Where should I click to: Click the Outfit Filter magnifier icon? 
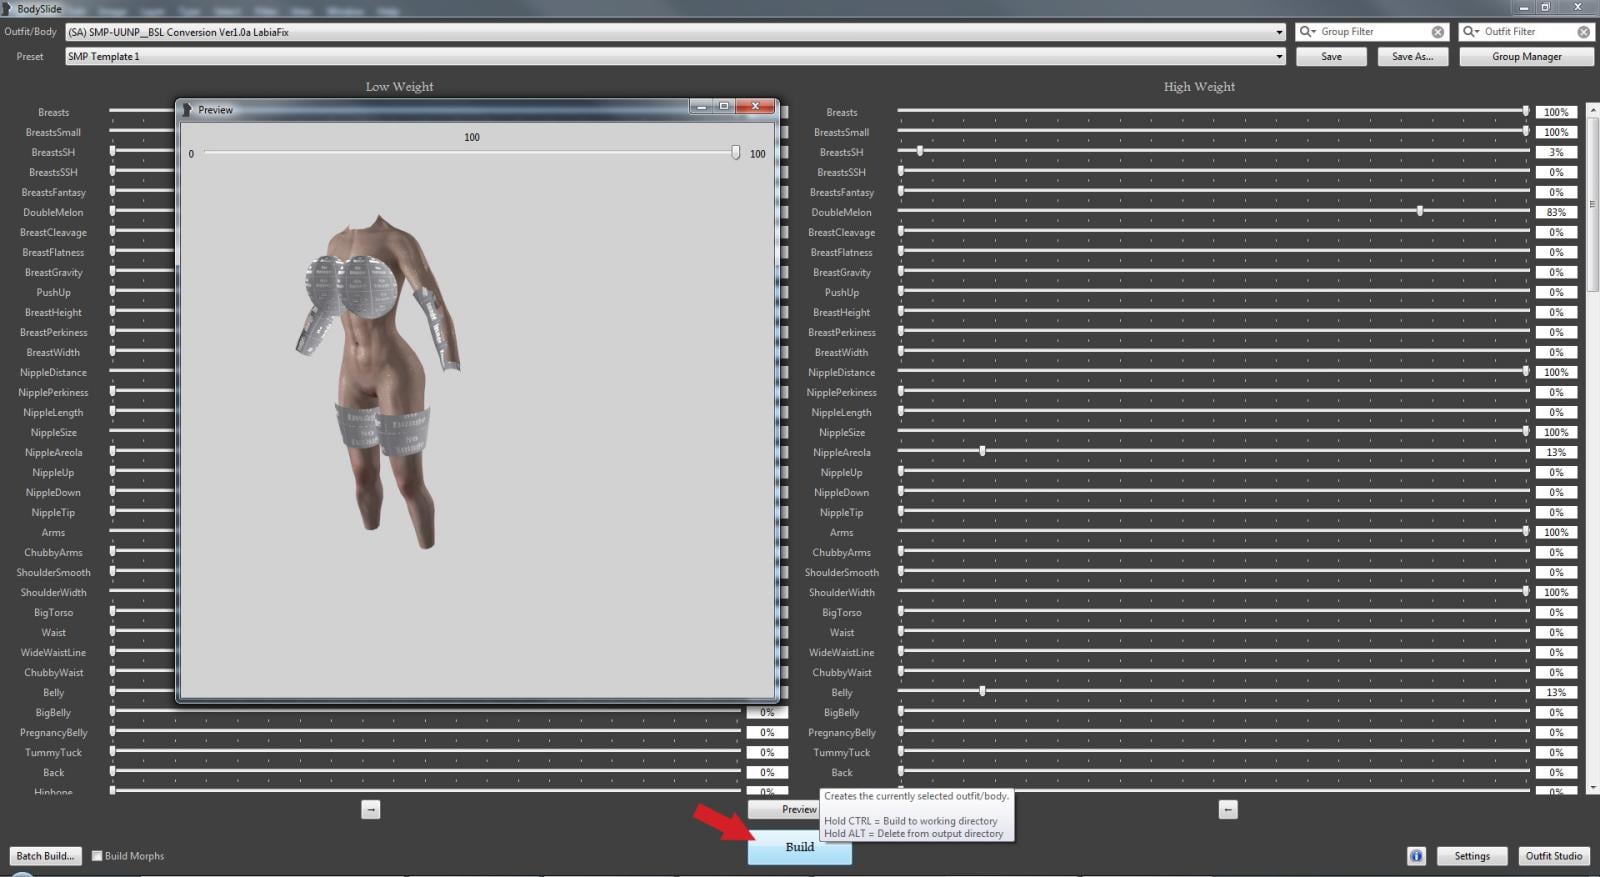click(x=1470, y=32)
